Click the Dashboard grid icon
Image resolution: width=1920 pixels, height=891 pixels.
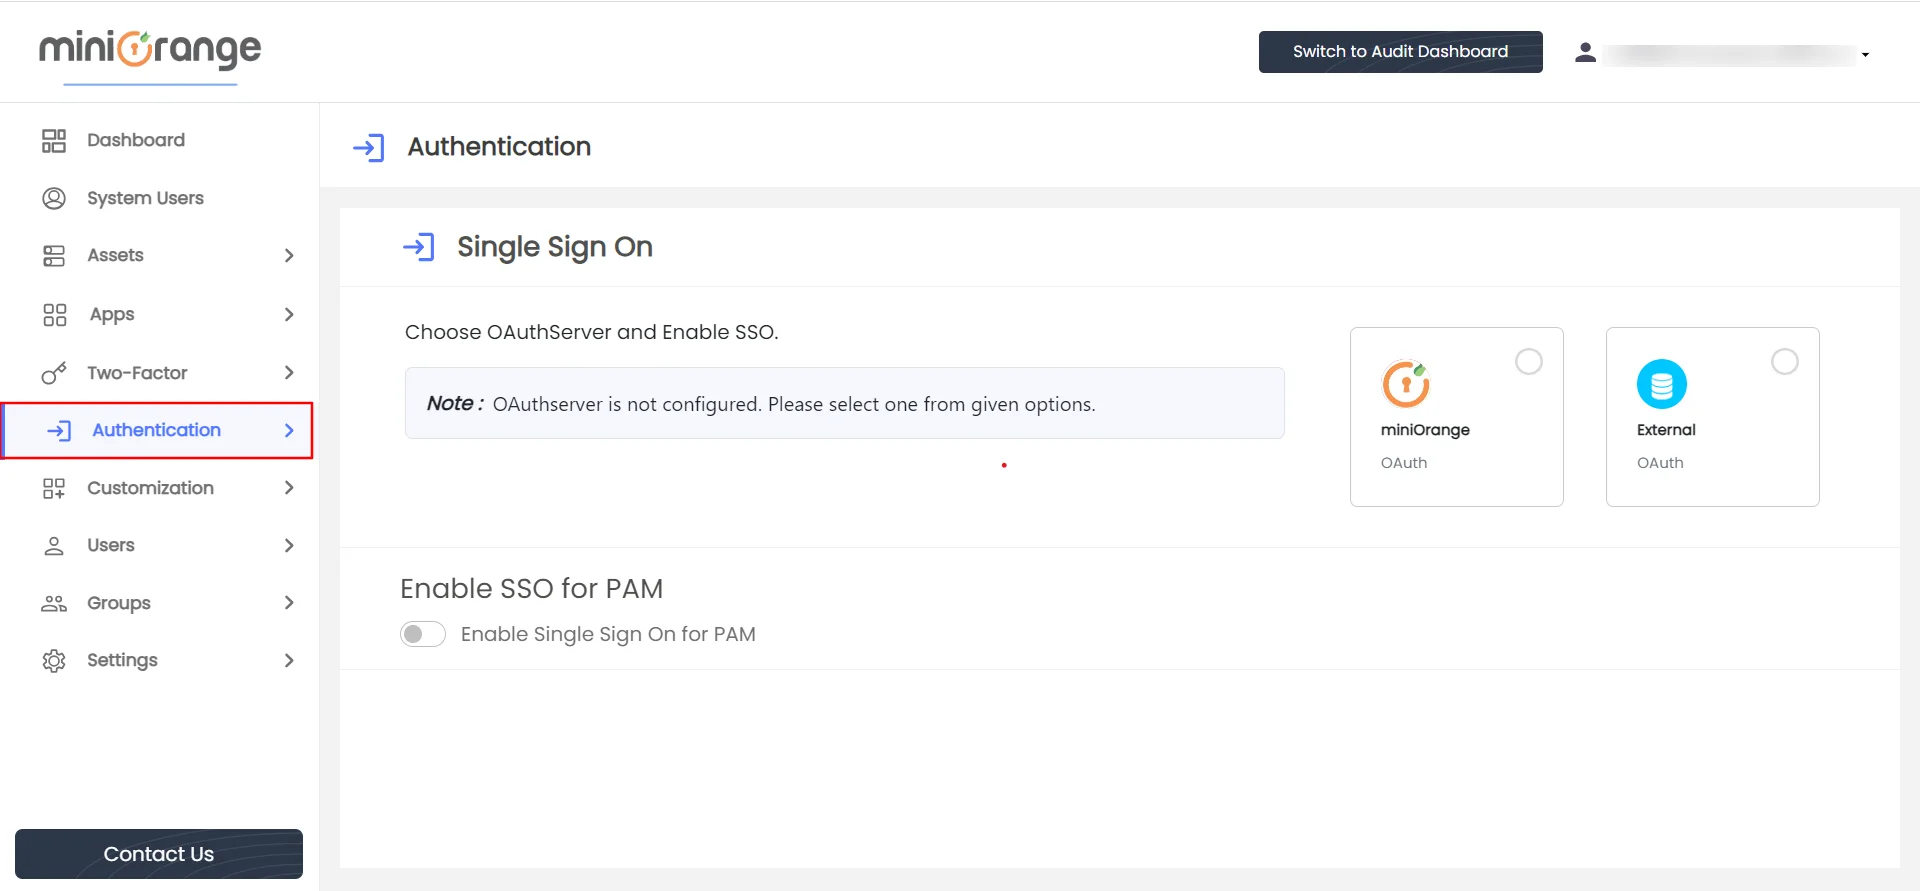point(54,141)
